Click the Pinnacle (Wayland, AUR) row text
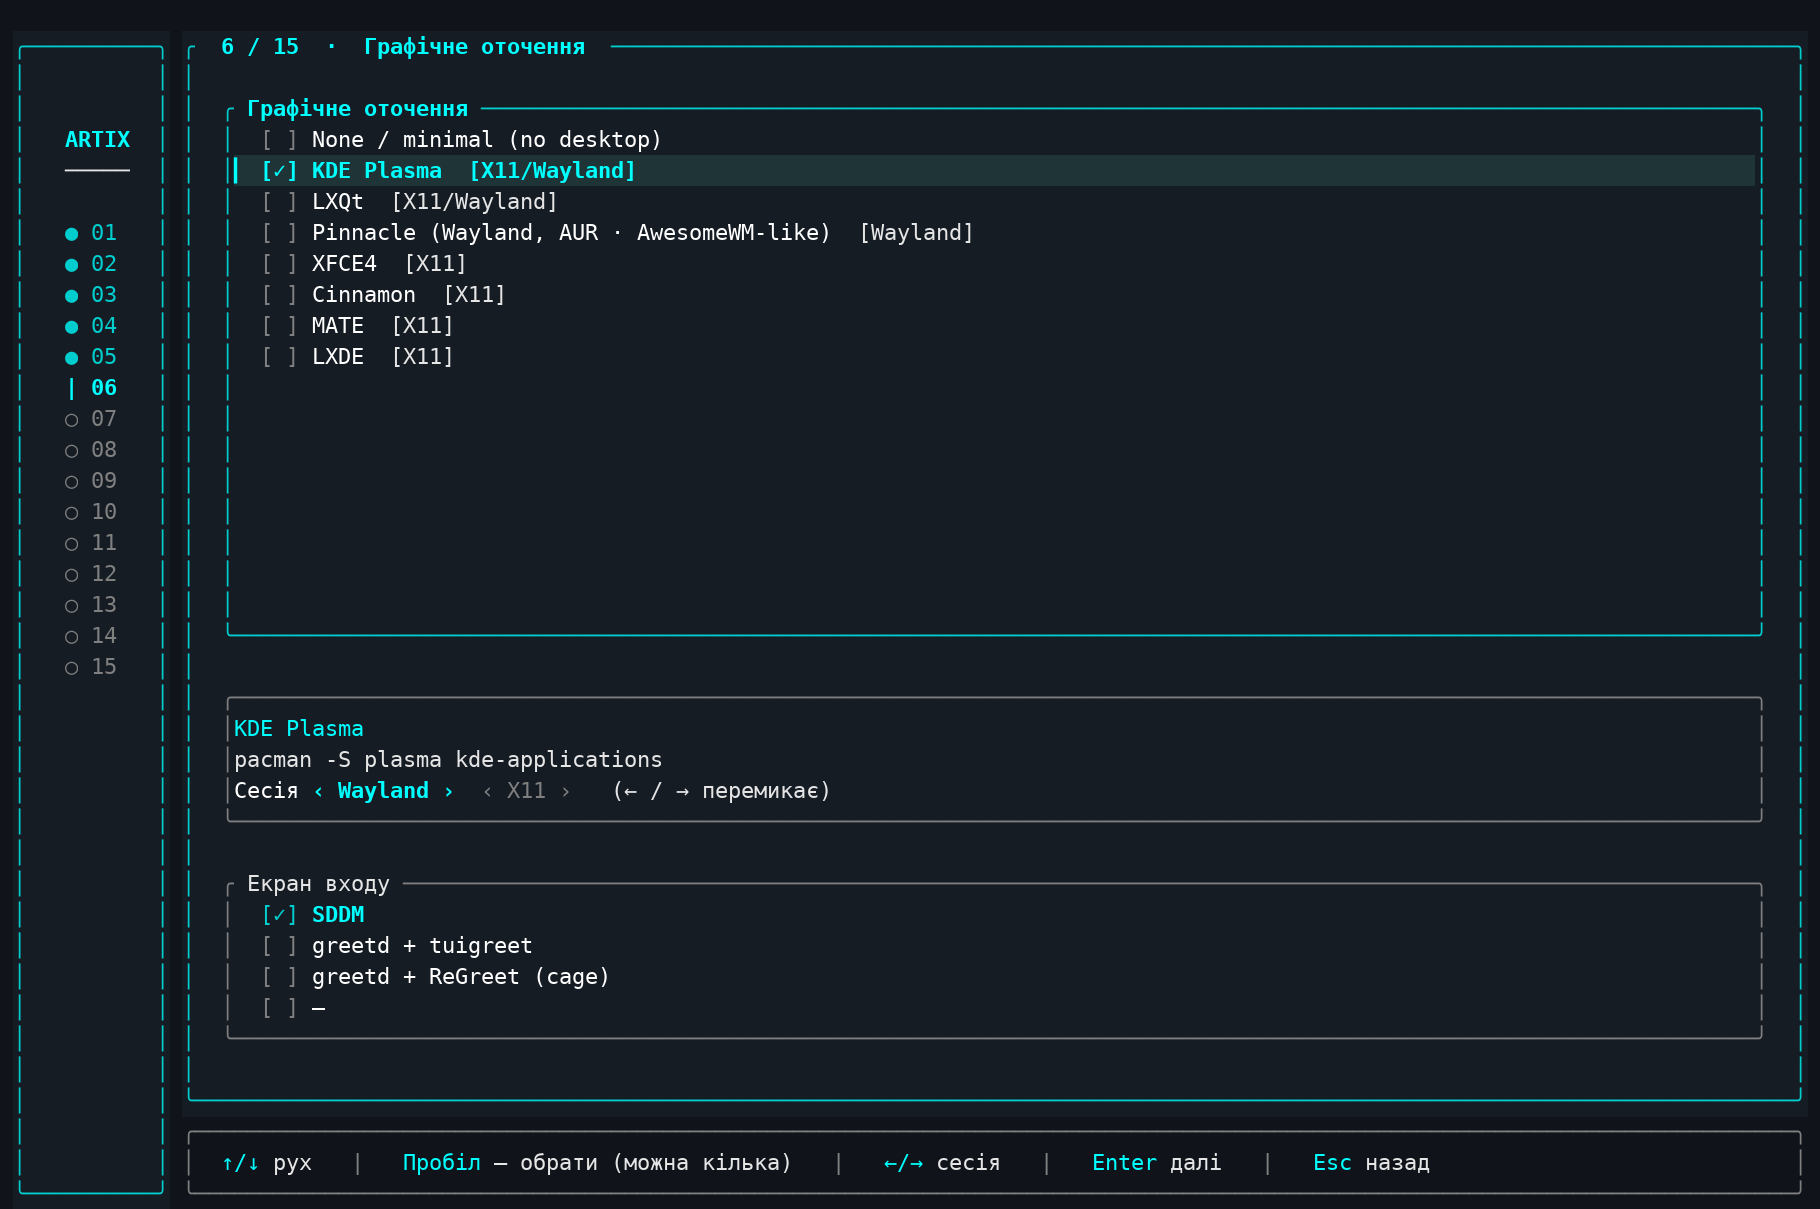This screenshot has width=1820, height=1209. pyautogui.click(x=643, y=233)
